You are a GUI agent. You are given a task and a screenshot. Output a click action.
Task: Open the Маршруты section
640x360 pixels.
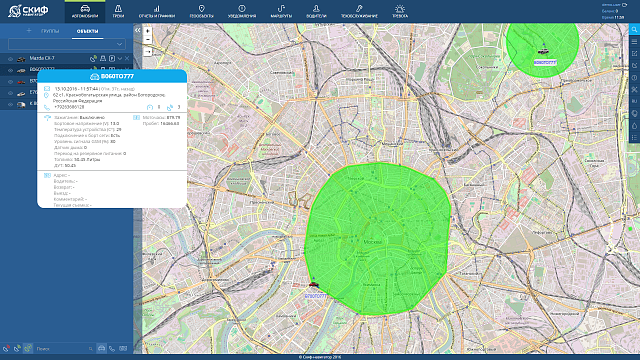281,11
